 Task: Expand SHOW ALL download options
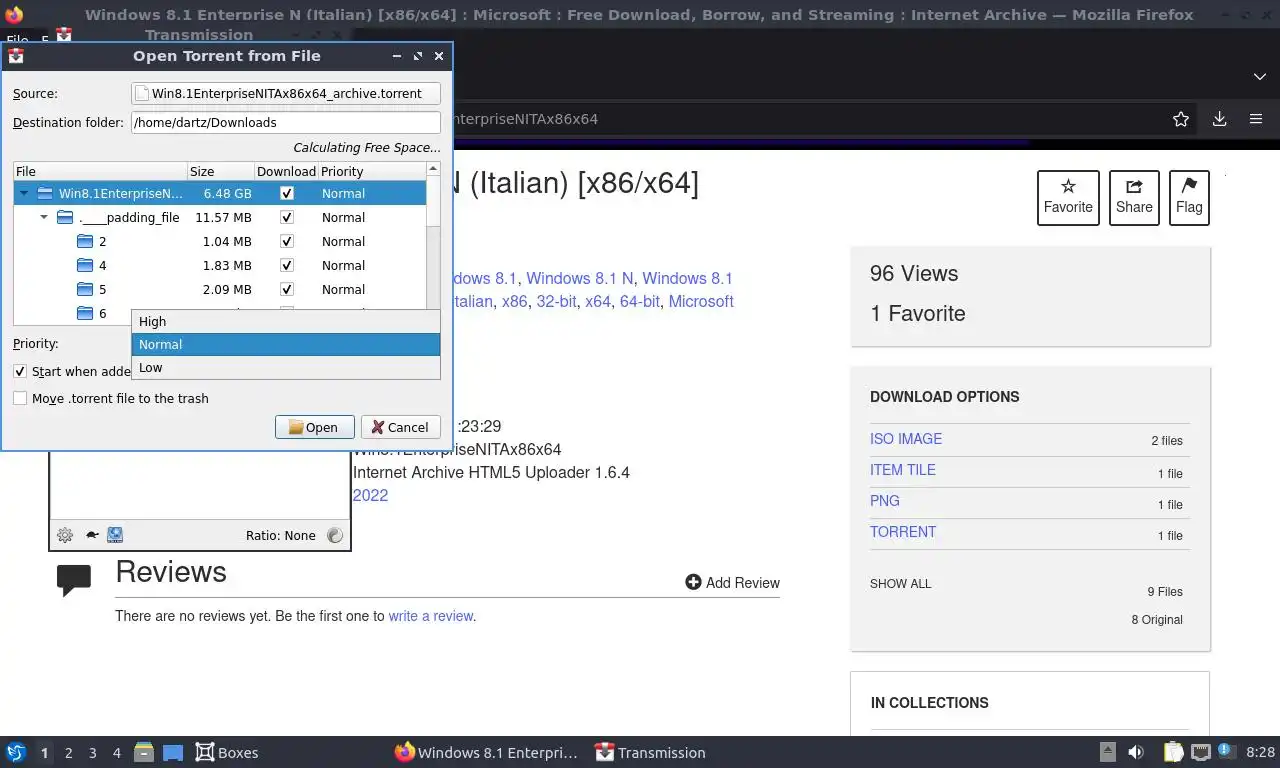point(900,583)
